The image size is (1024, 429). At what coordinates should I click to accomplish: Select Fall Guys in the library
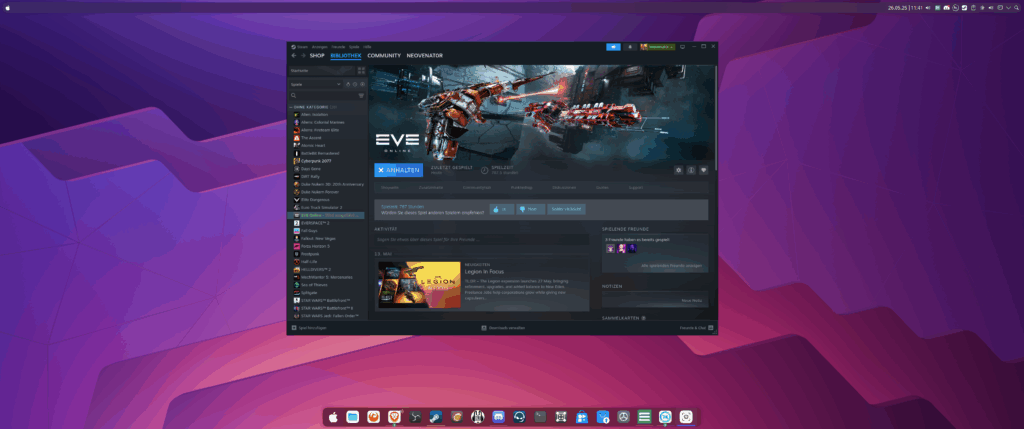310,230
